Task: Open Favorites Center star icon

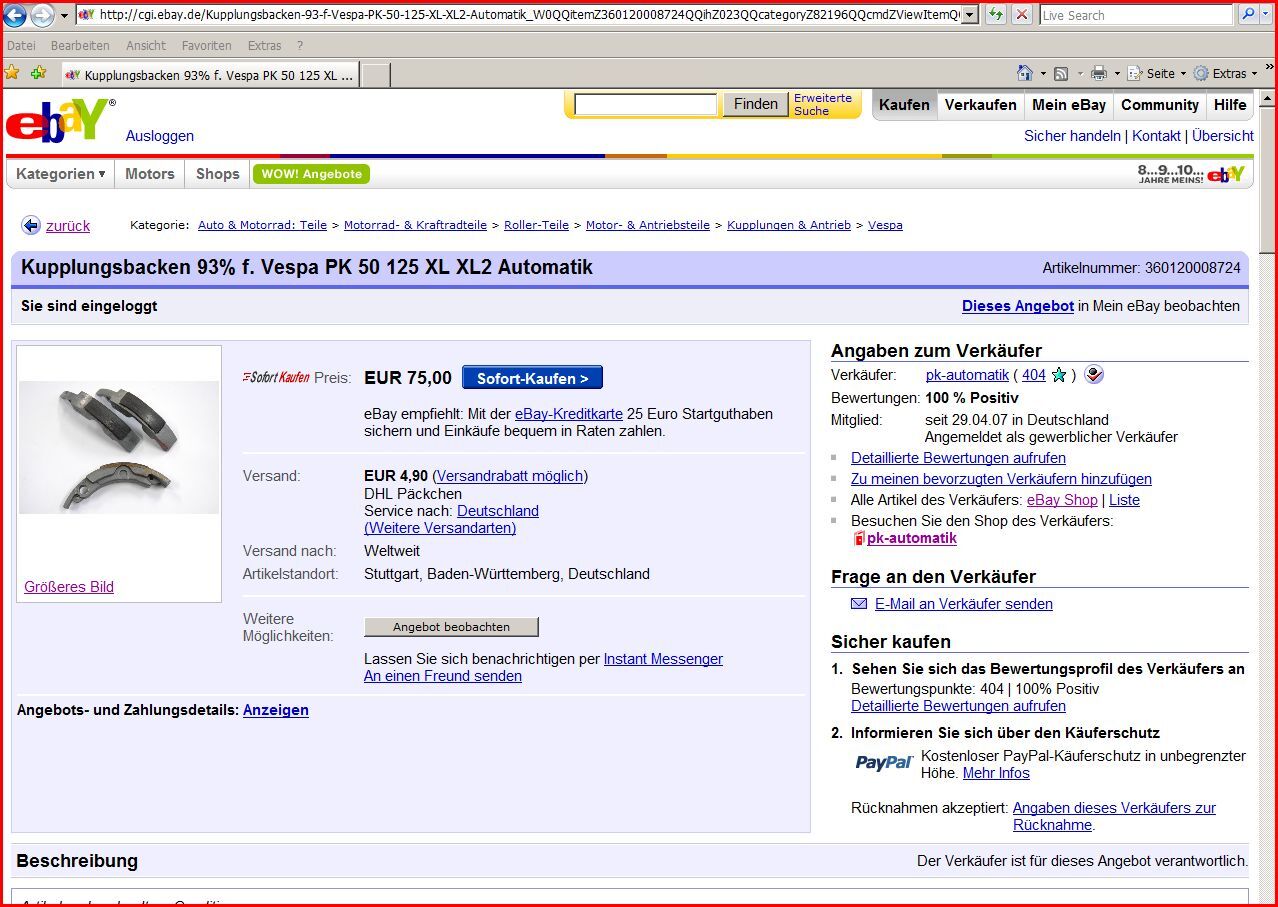Action: pos(13,73)
